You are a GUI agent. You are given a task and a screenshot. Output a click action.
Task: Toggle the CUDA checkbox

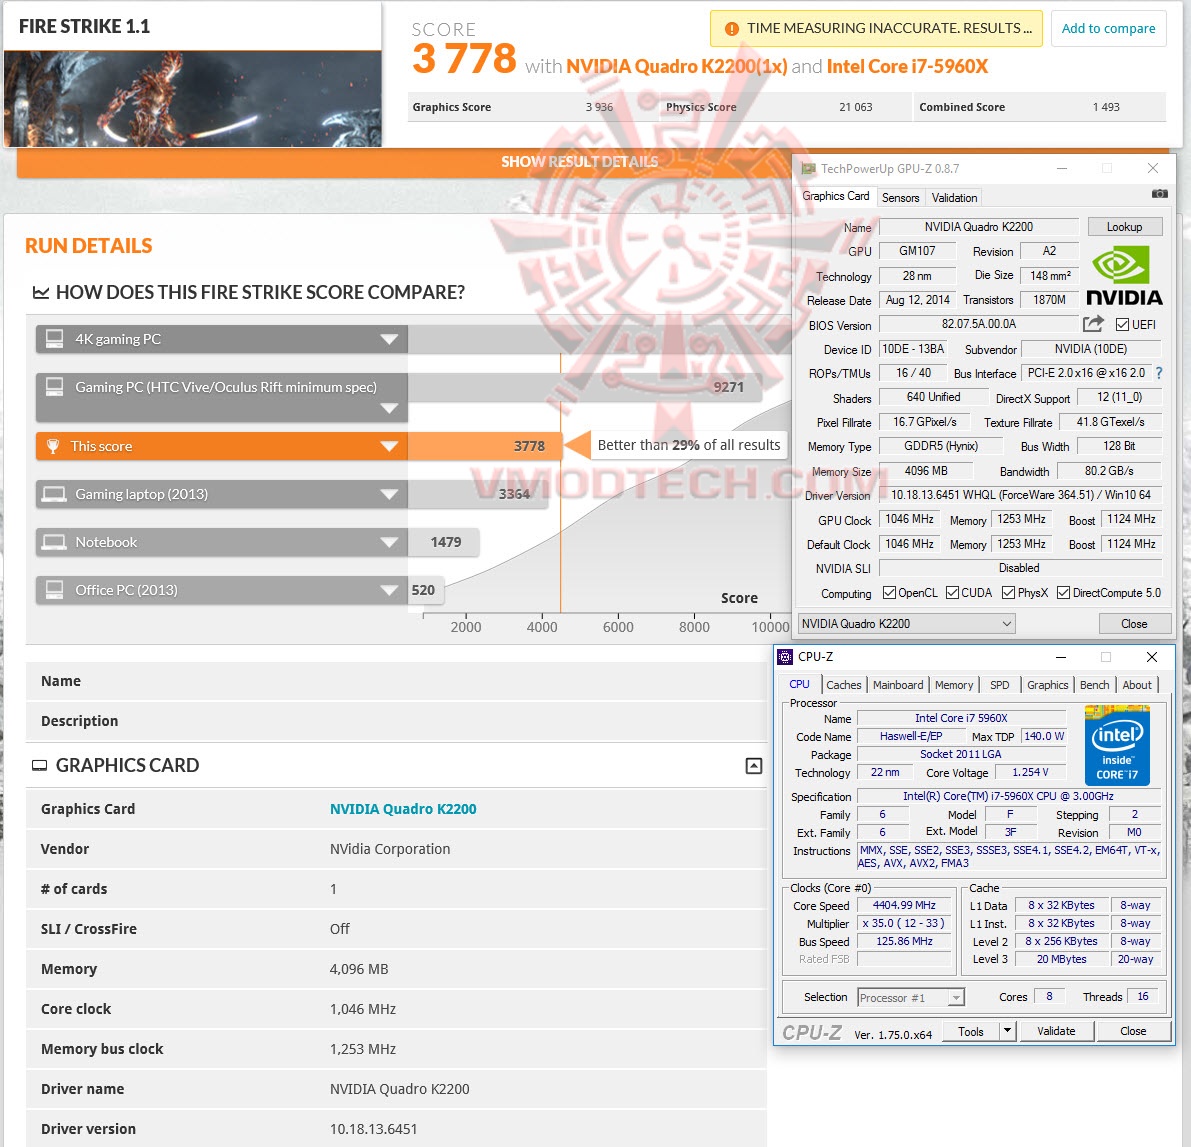click(x=952, y=592)
